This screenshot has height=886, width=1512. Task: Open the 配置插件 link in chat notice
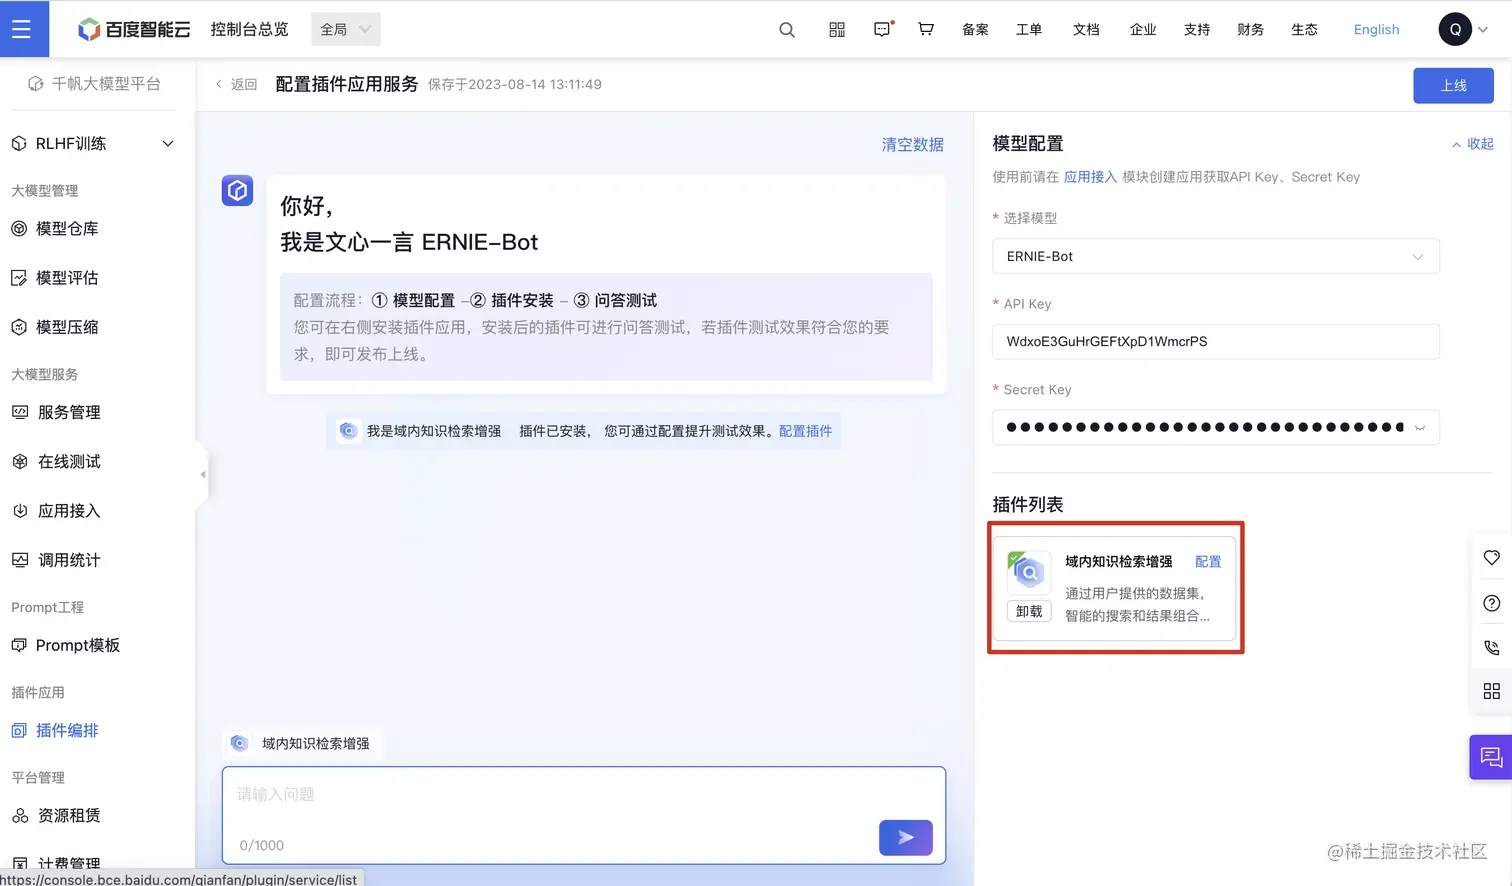click(x=805, y=431)
